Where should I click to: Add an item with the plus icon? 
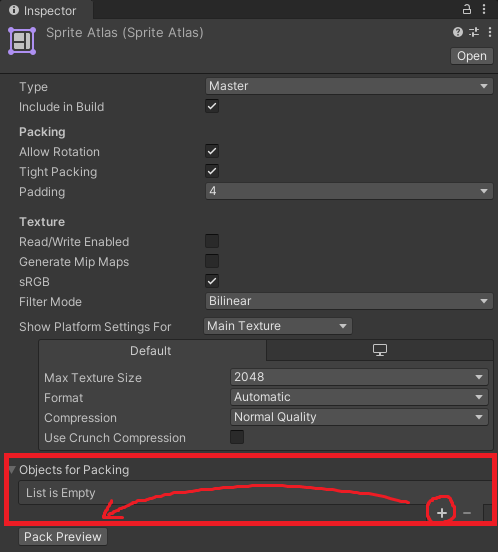tap(442, 513)
